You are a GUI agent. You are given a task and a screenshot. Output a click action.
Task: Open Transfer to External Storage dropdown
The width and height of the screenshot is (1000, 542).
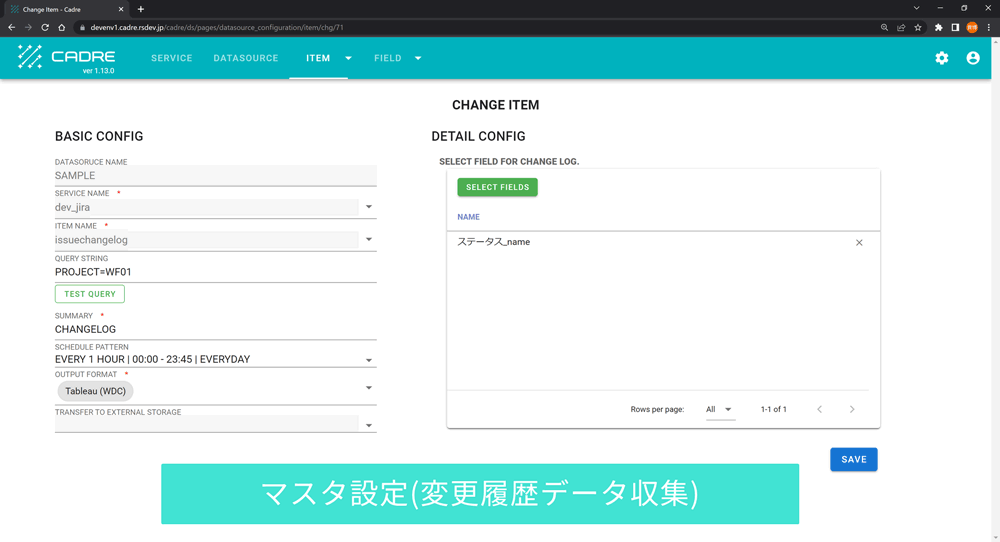(369, 425)
